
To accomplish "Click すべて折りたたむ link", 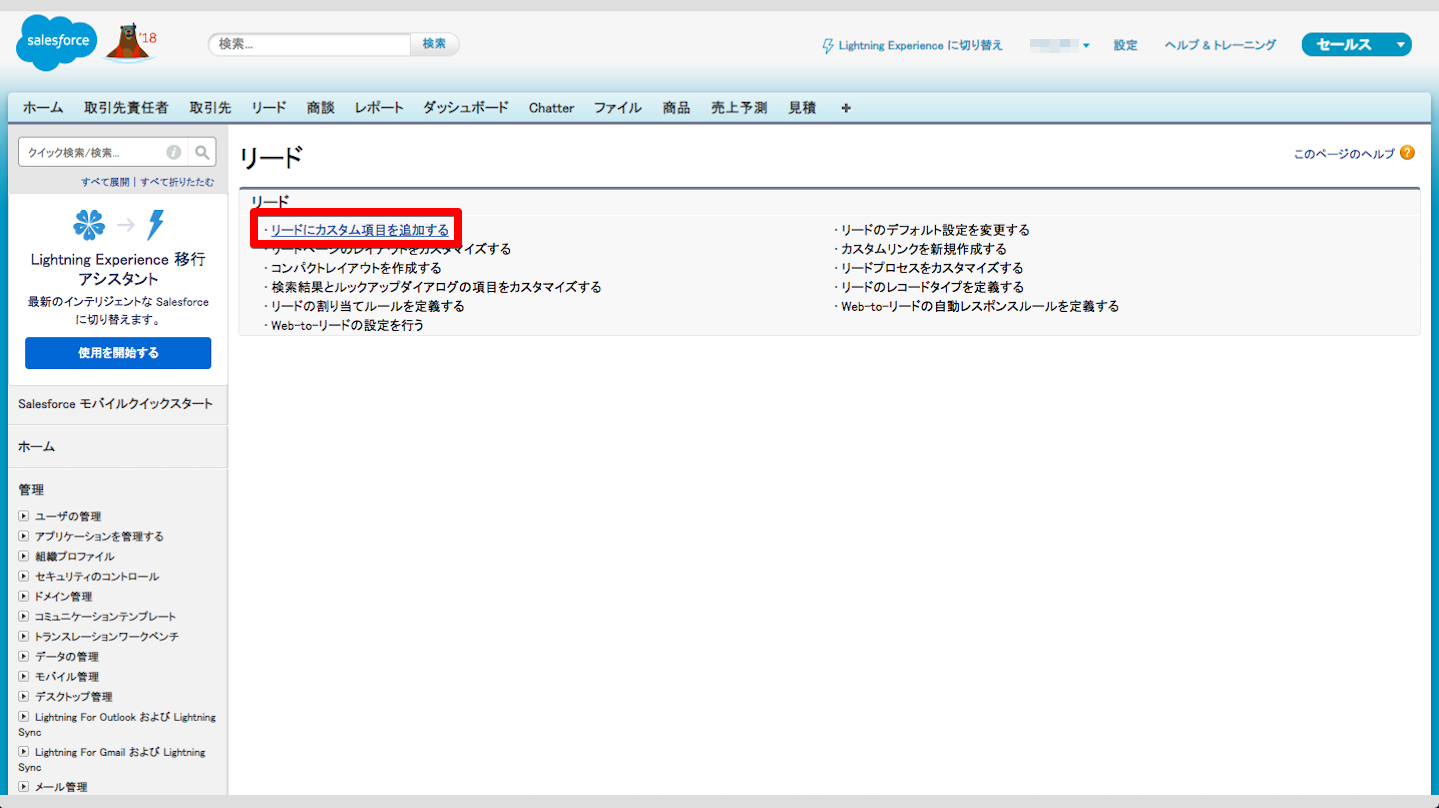I will point(177,182).
